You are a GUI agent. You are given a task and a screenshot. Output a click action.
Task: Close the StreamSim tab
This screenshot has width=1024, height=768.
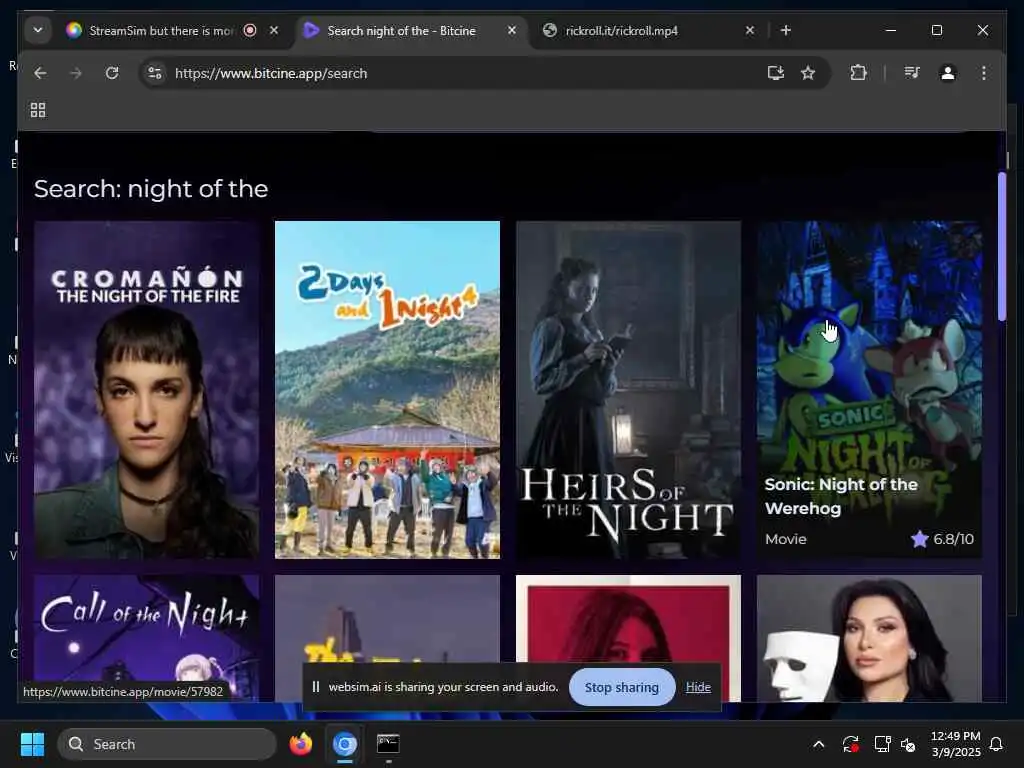(274, 30)
